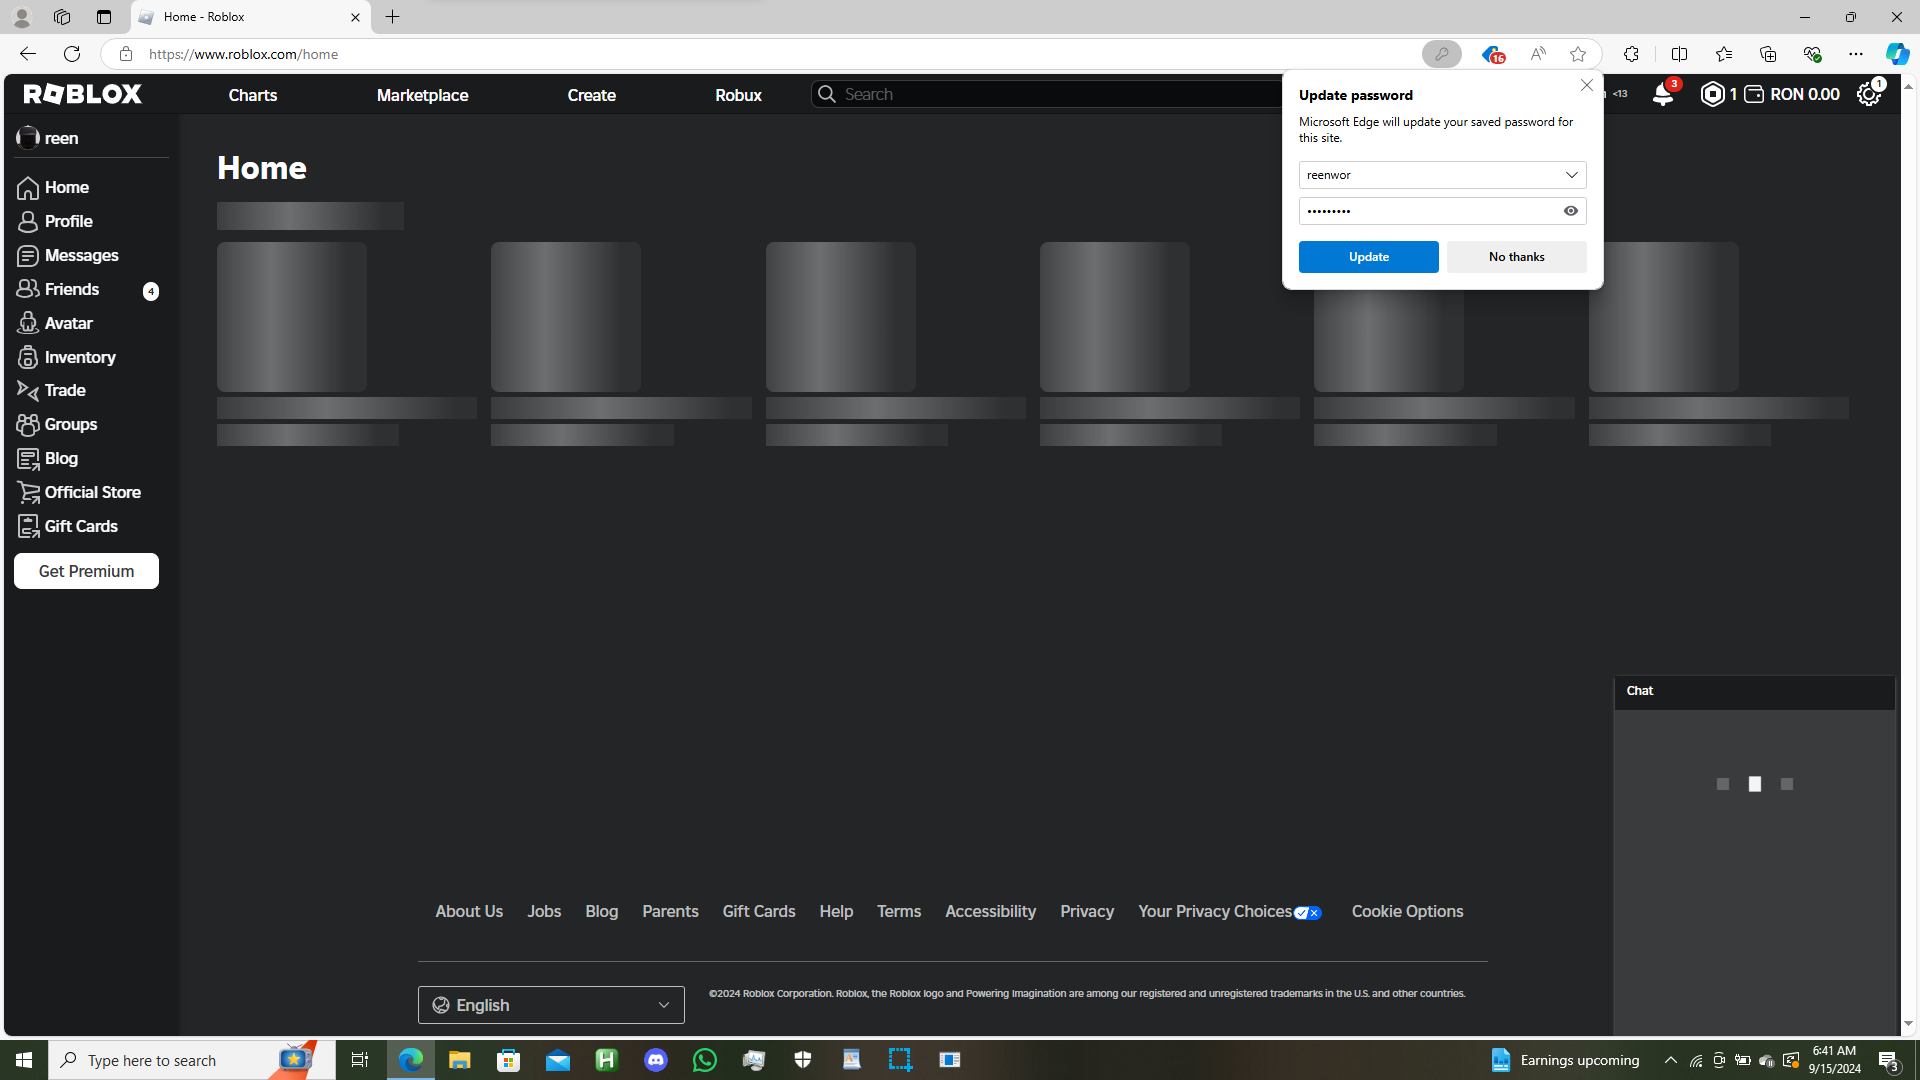
Task: Open Edge Extensions menu
Action: pos(1631,54)
